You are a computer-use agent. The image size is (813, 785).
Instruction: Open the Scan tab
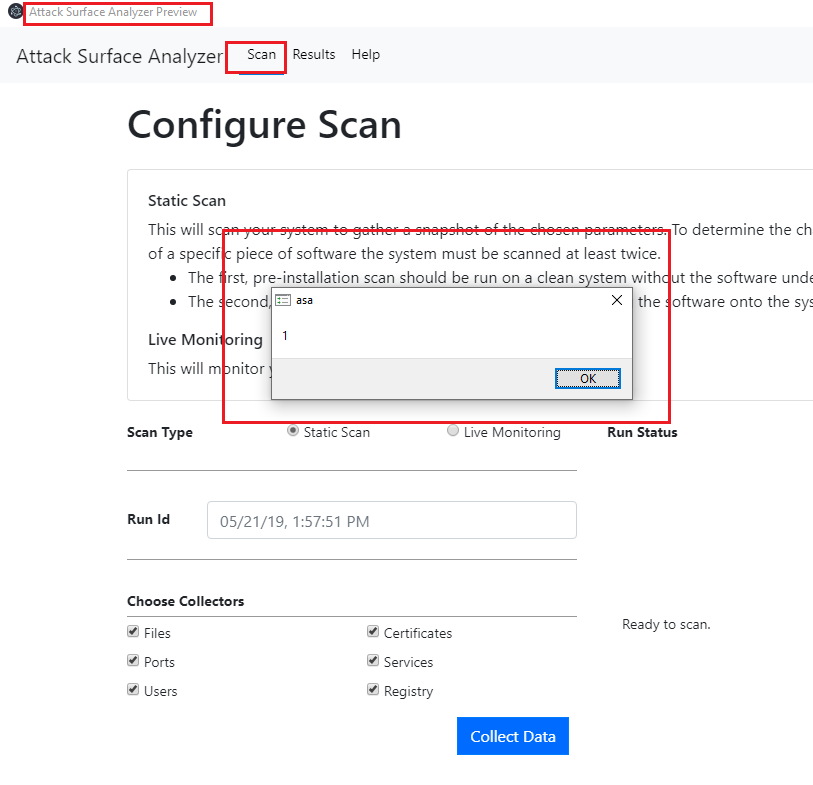coord(261,54)
